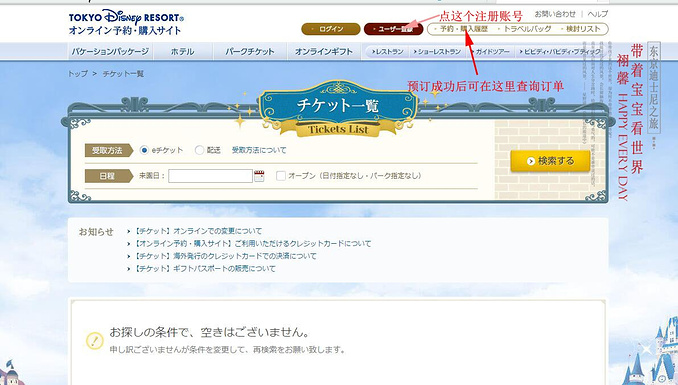This screenshot has width=678, height=385.
Task: Switch to バケーションパッケージ tab
Action: point(110,51)
